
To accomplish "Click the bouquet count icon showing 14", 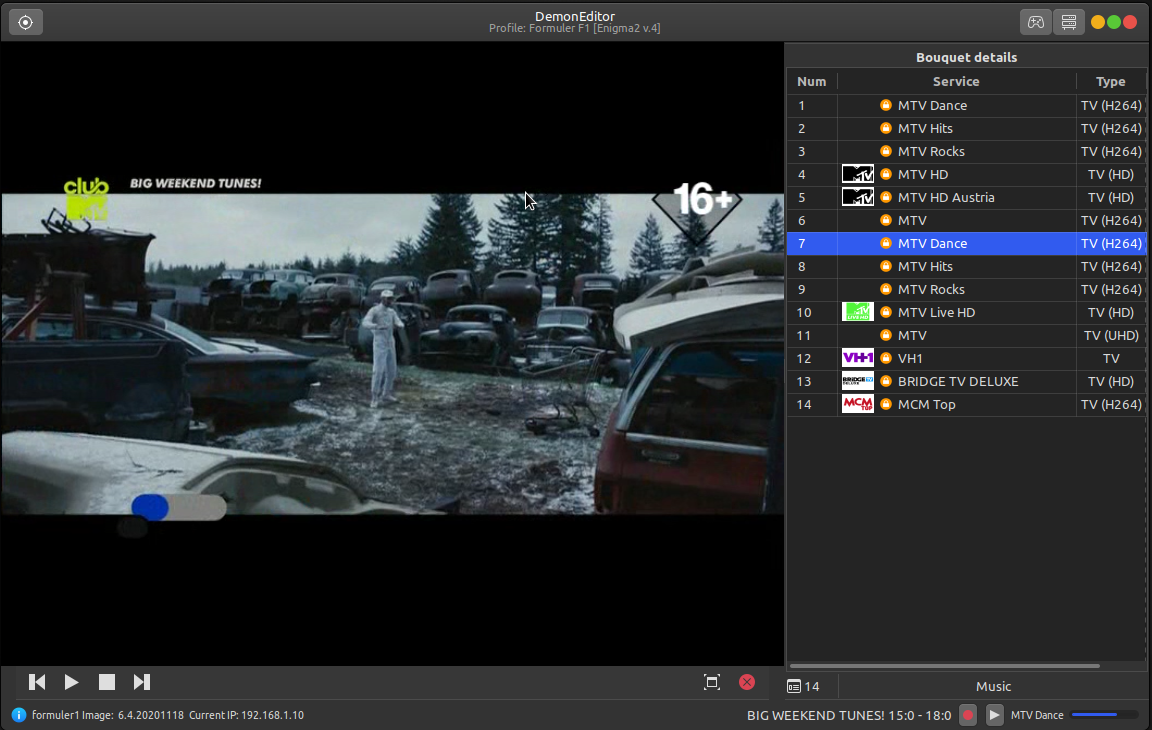I will pyautogui.click(x=793, y=687).
